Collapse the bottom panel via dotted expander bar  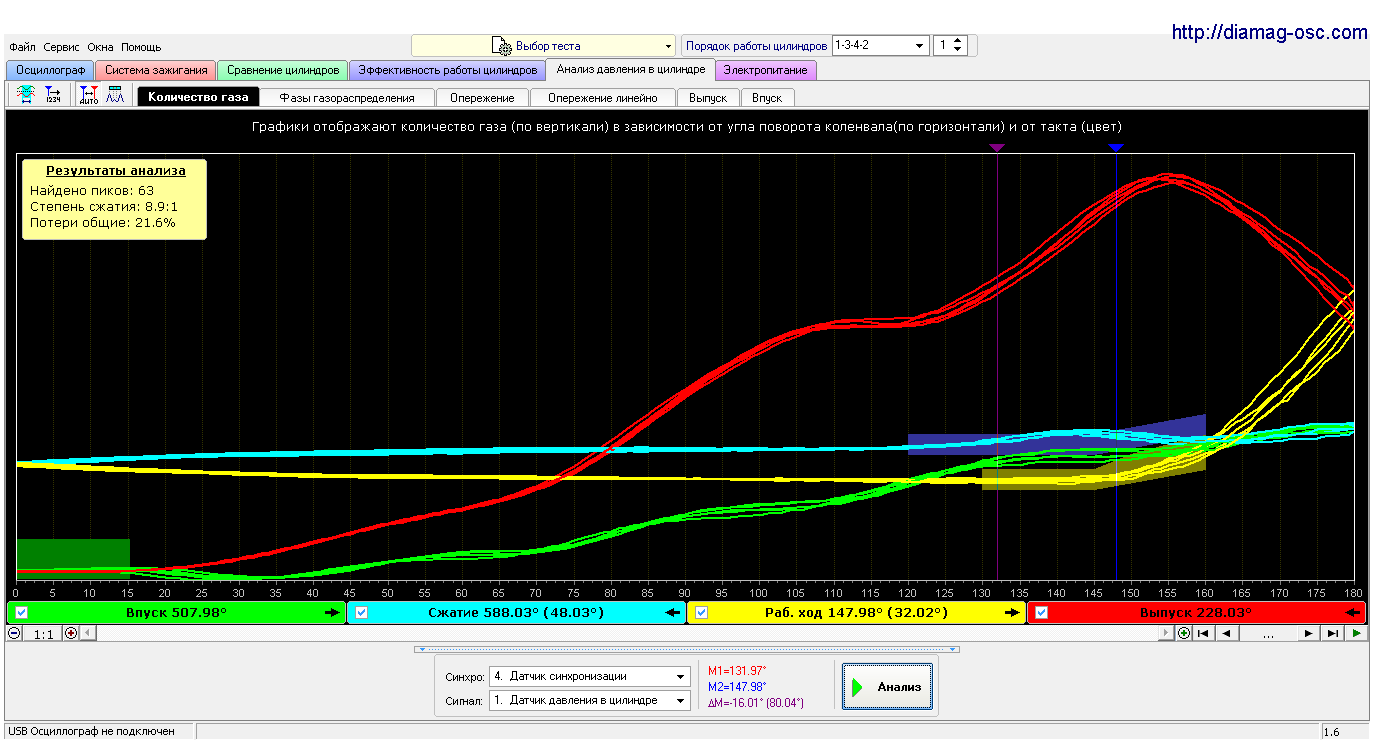(687, 649)
